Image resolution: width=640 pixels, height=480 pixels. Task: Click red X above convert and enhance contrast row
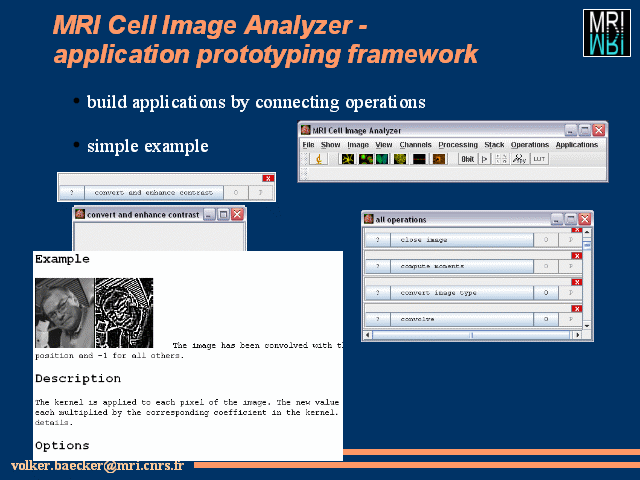tap(268, 178)
